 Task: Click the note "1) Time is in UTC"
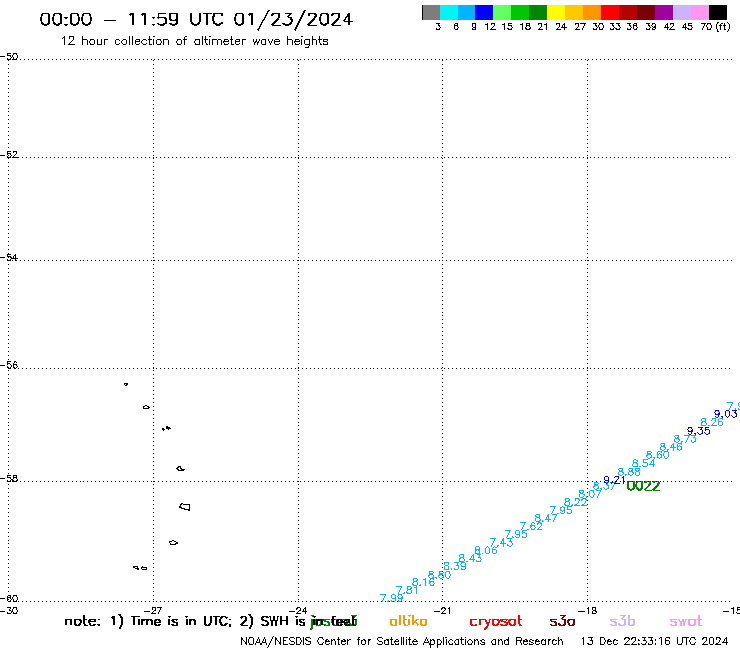coord(171,621)
